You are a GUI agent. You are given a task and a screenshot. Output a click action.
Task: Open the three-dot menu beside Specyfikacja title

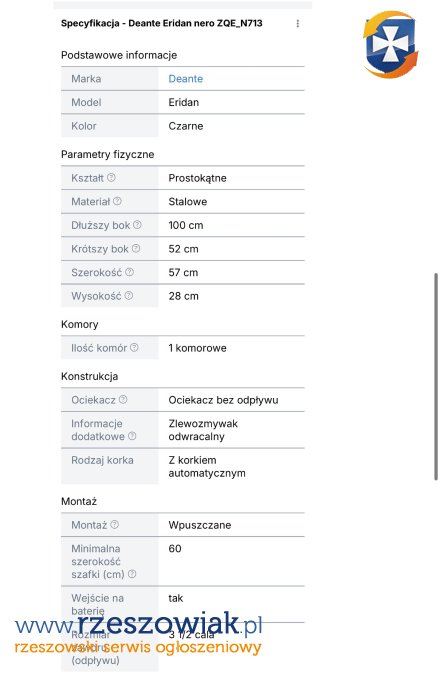(x=298, y=23)
